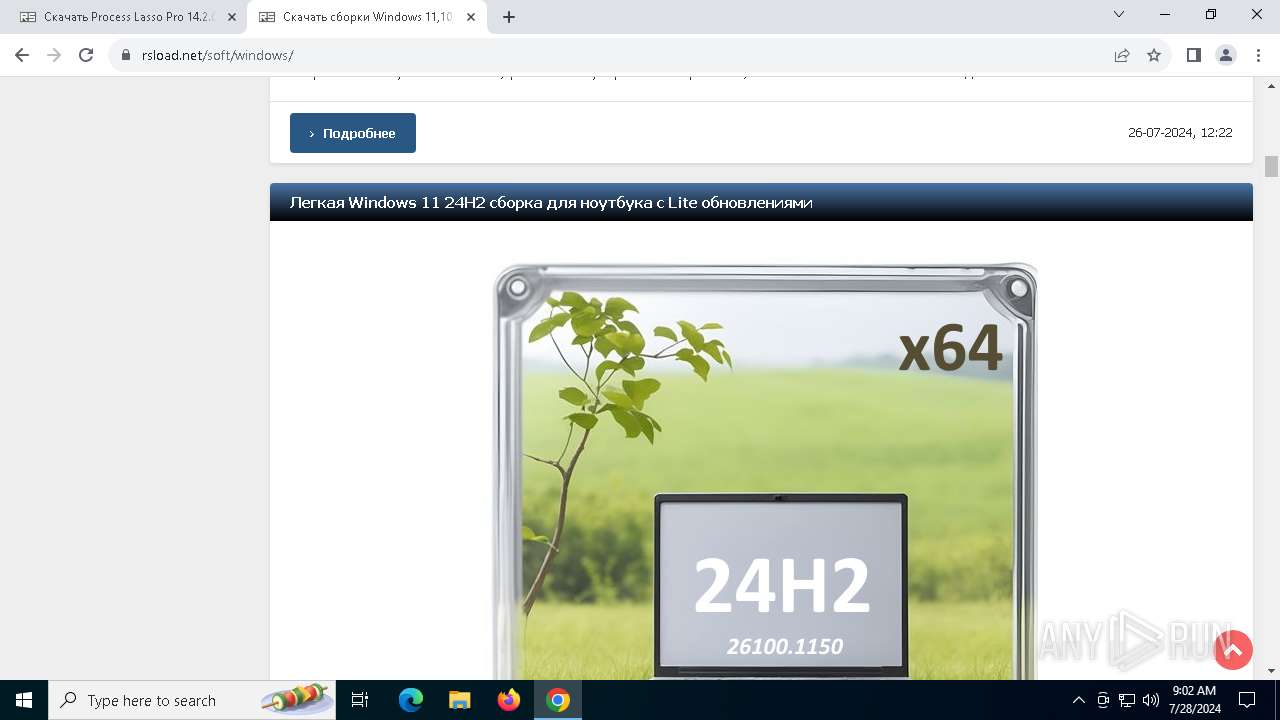Select the Скачать сборки Windows tab
This screenshot has height=720, width=1280.
pyautogui.click(x=366, y=17)
